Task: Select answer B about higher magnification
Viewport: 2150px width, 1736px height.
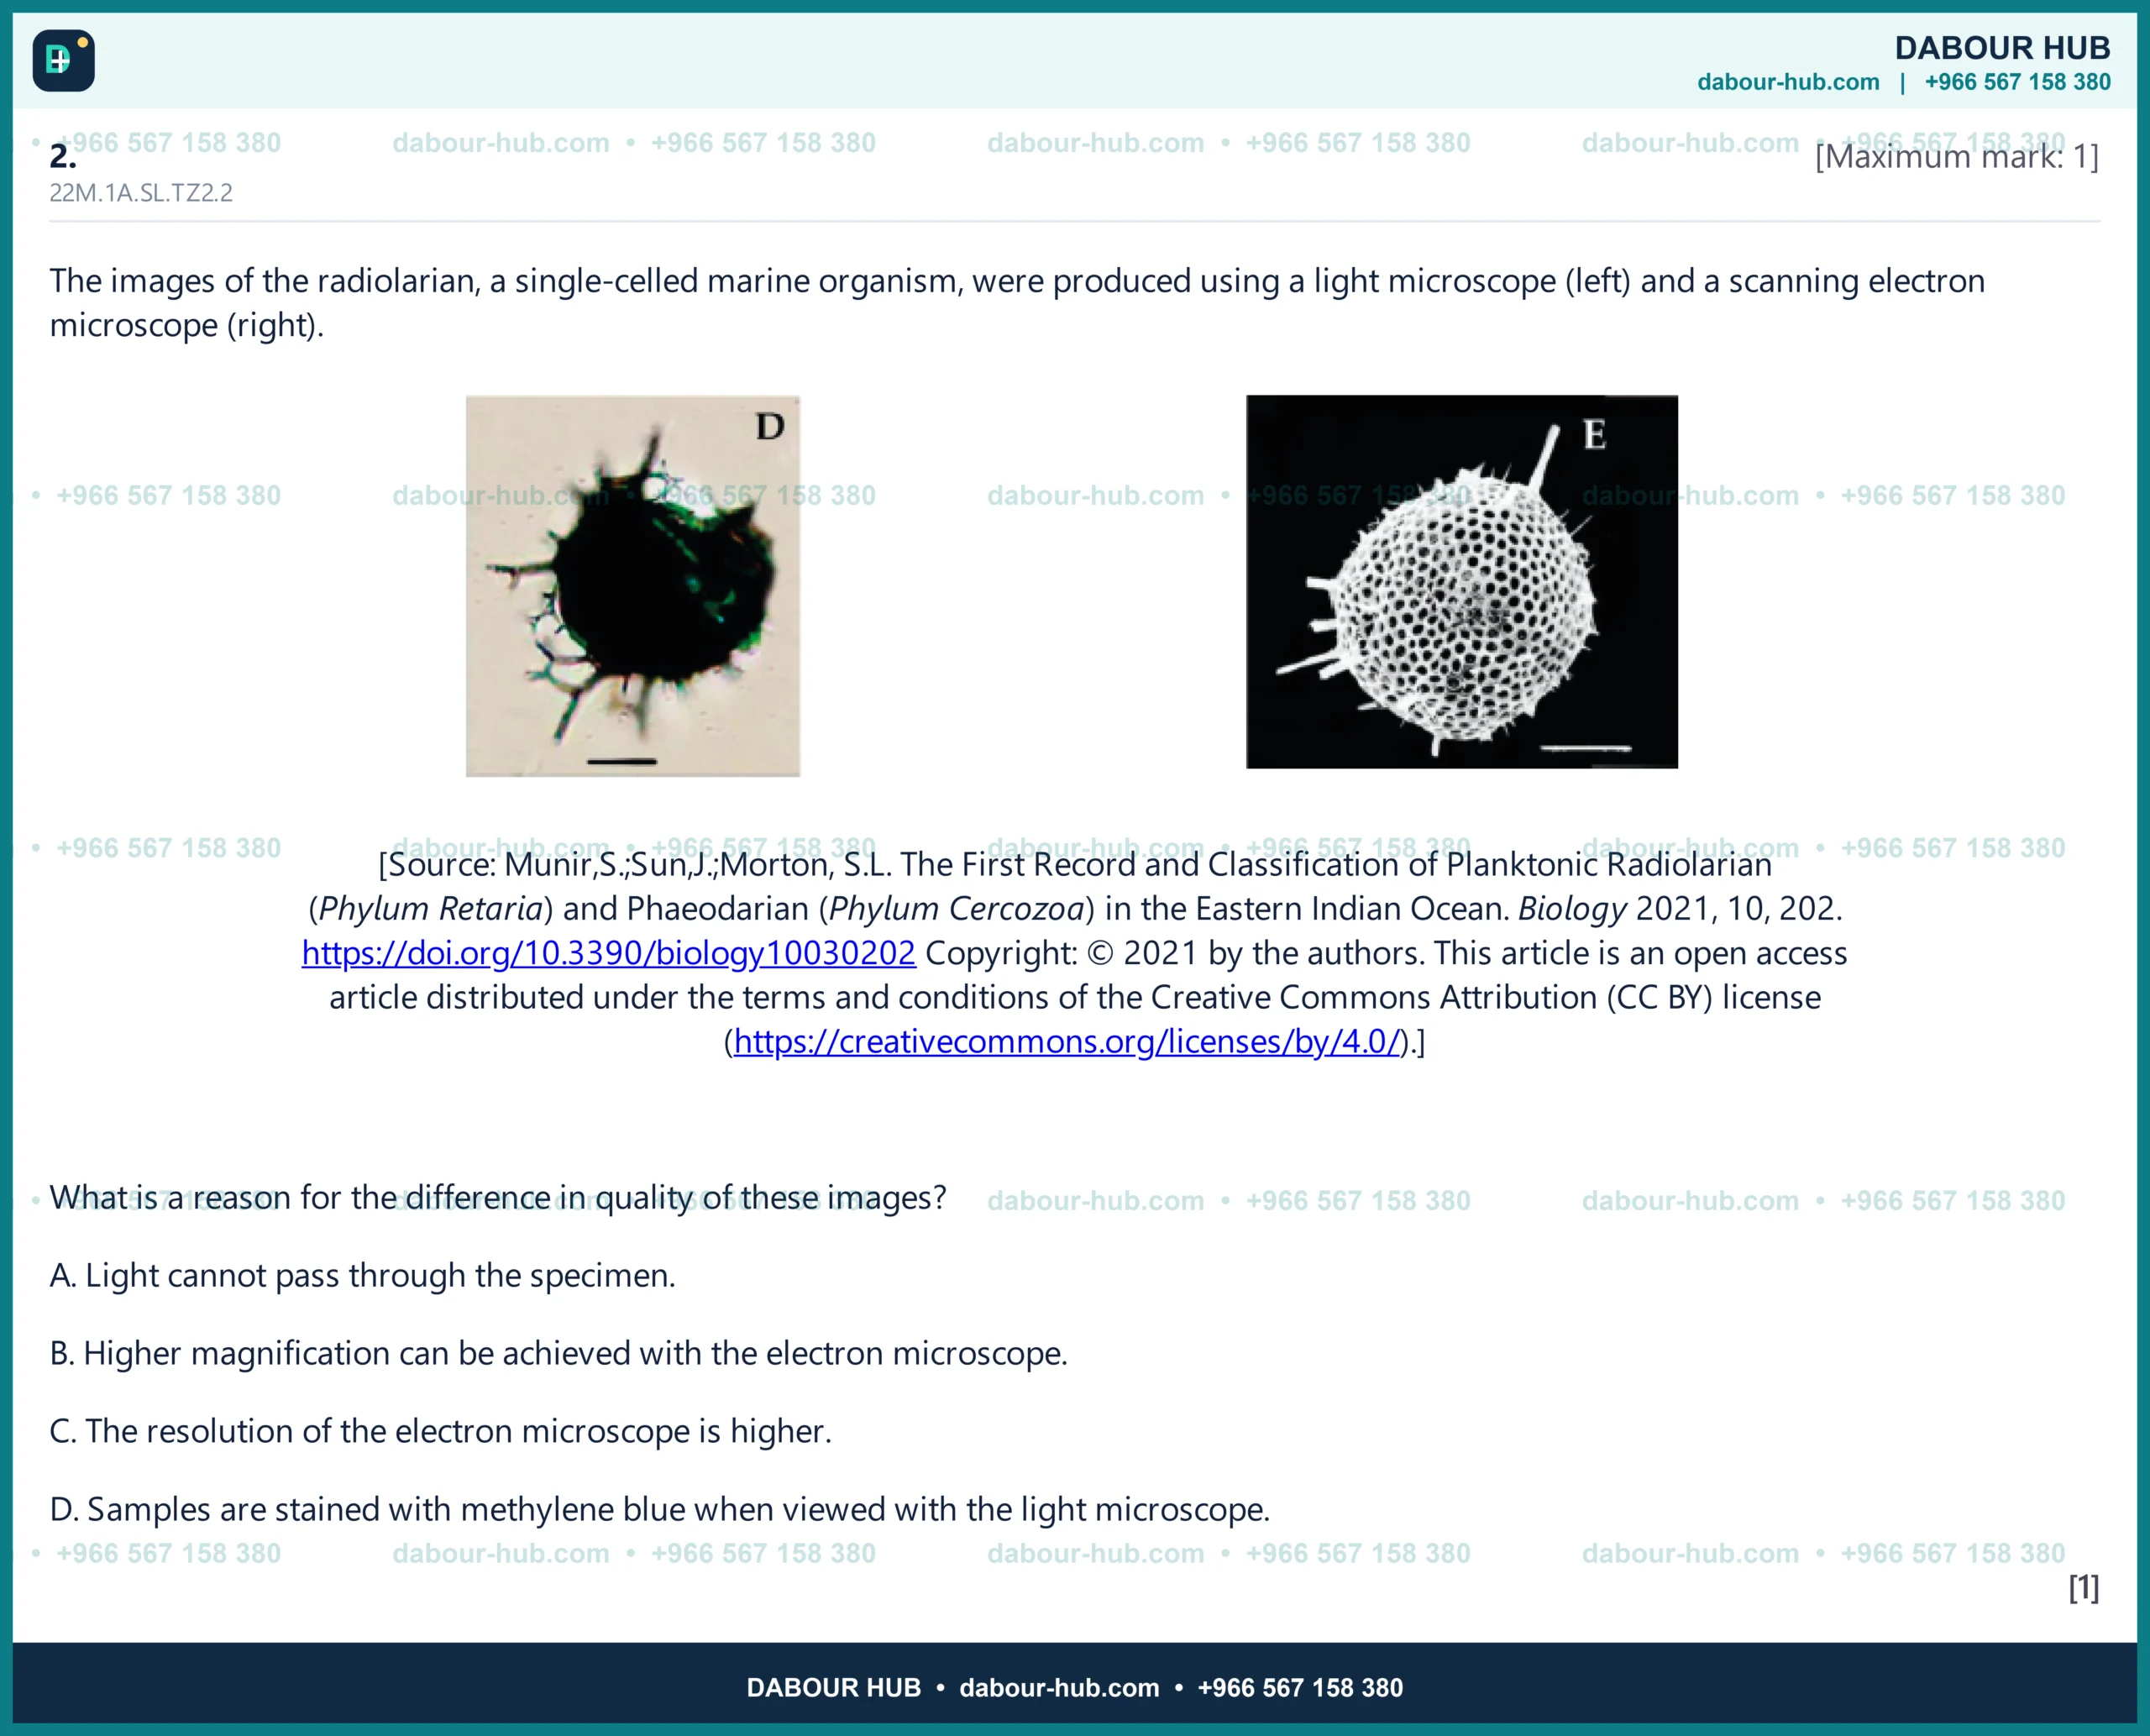Action: pyautogui.click(x=559, y=1354)
